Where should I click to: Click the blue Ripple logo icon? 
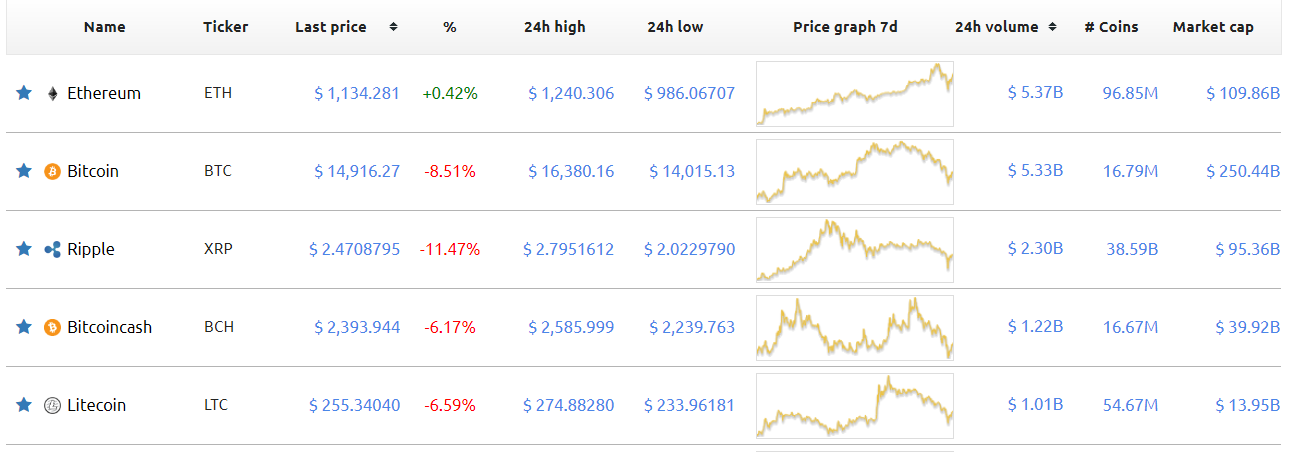pyautogui.click(x=53, y=249)
